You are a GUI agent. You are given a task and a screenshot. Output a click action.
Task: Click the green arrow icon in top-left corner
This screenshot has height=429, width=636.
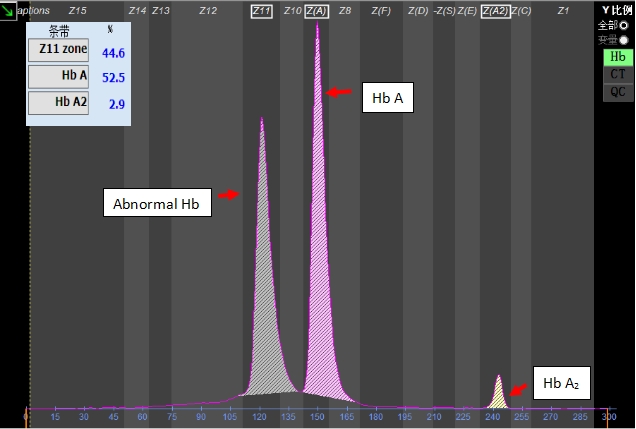(x=8, y=9)
